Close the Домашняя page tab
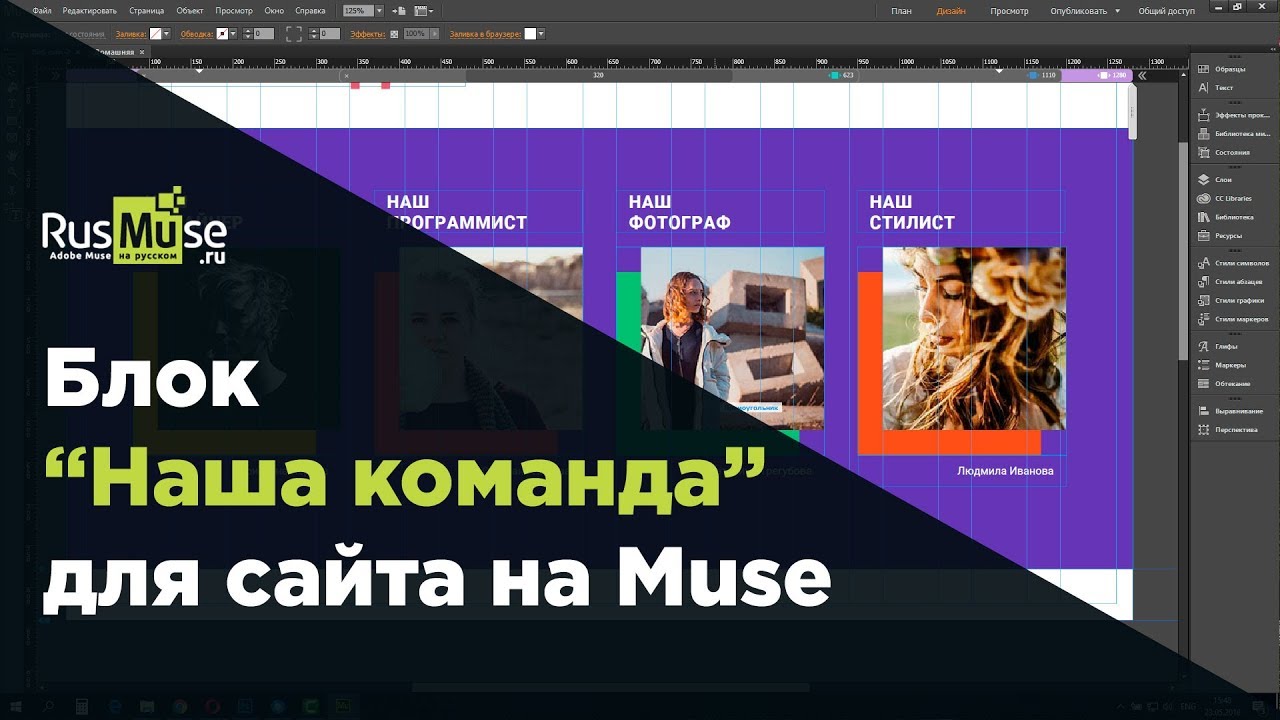 click(x=141, y=51)
